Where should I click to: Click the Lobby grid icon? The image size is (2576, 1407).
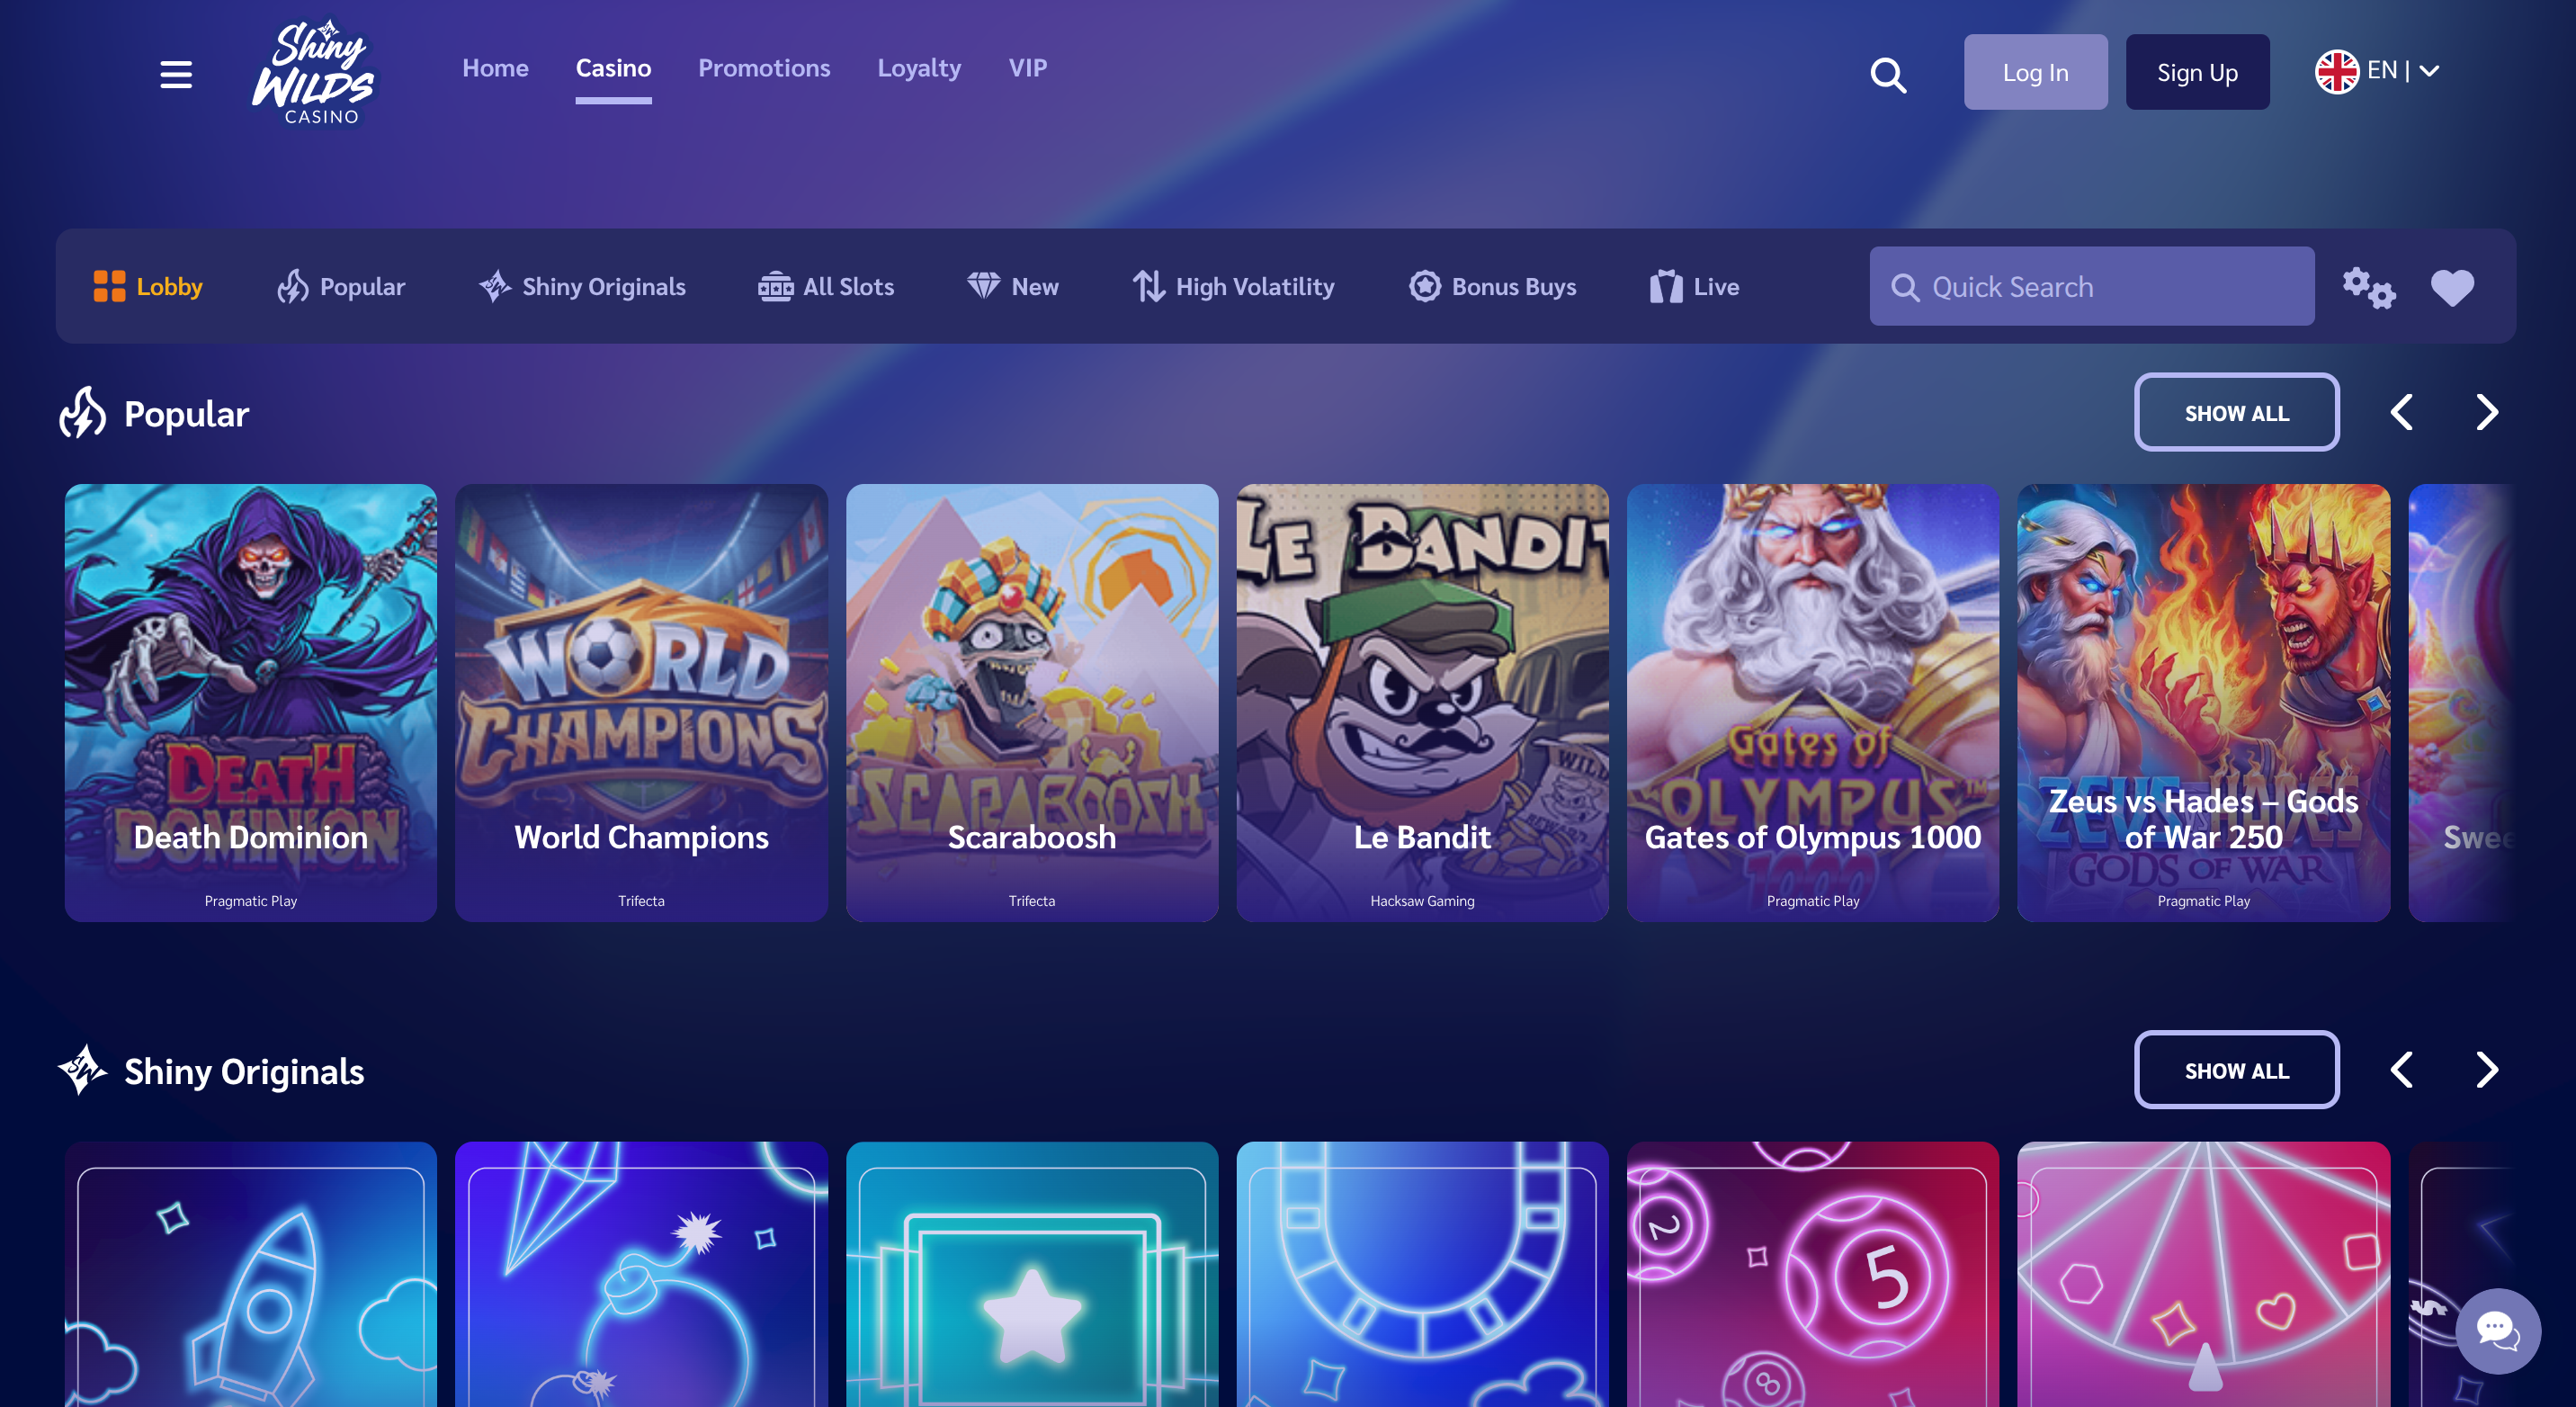pyautogui.click(x=109, y=286)
